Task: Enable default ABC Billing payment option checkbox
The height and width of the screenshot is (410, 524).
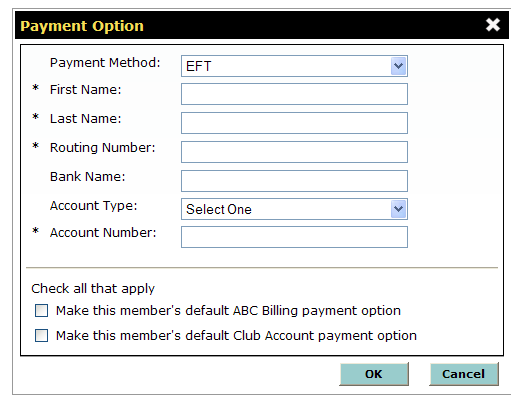Action: (41, 310)
